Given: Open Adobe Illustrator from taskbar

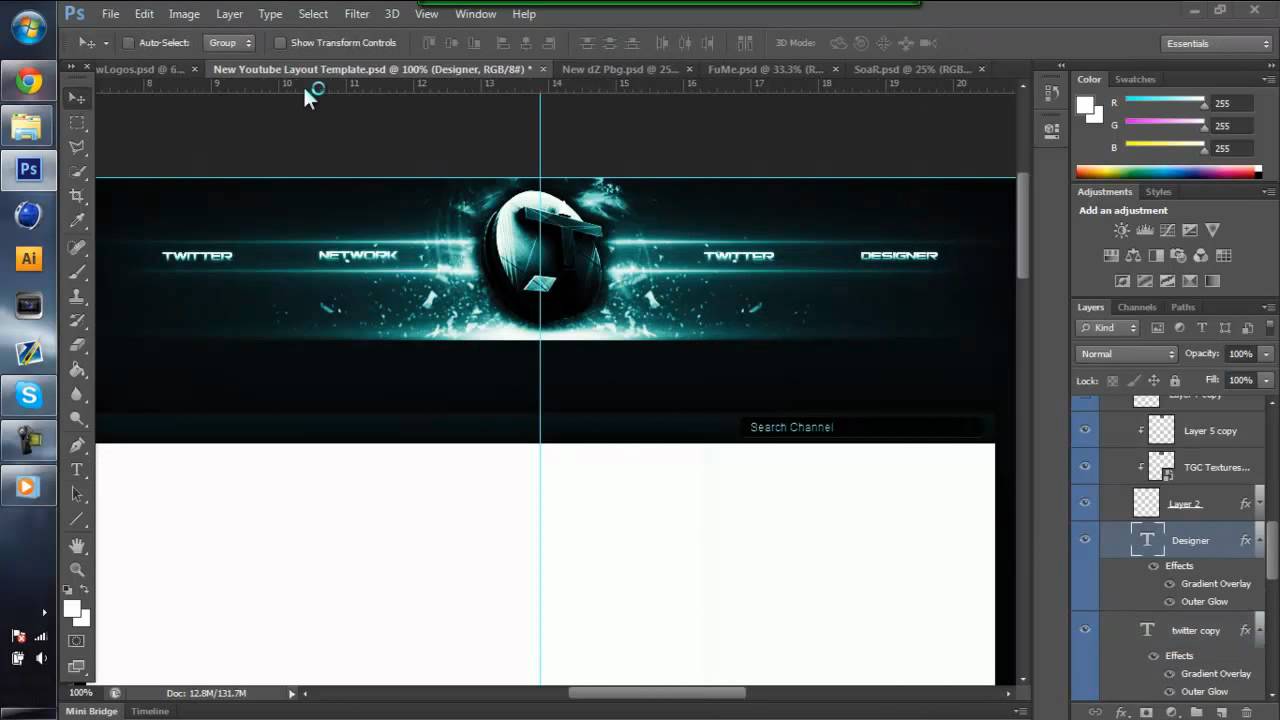Looking at the screenshot, I should 28,258.
